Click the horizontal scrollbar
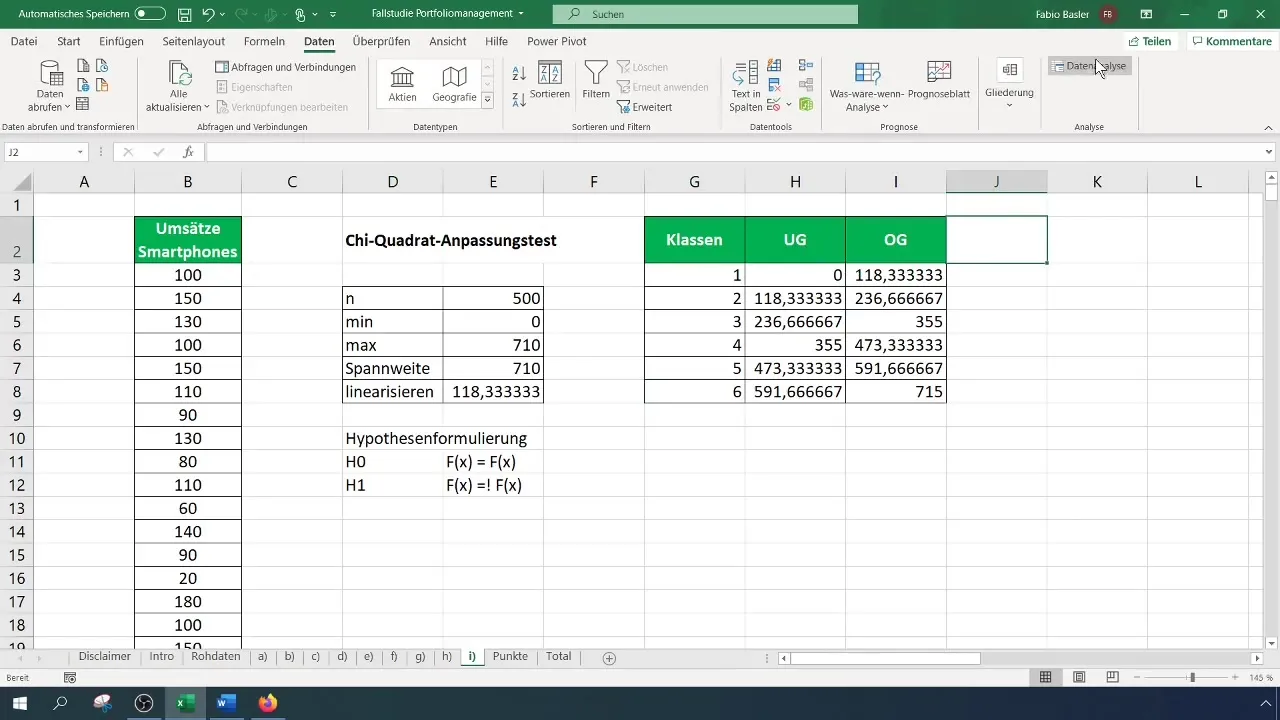The width and height of the screenshot is (1280, 720). (x=885, y=658)
